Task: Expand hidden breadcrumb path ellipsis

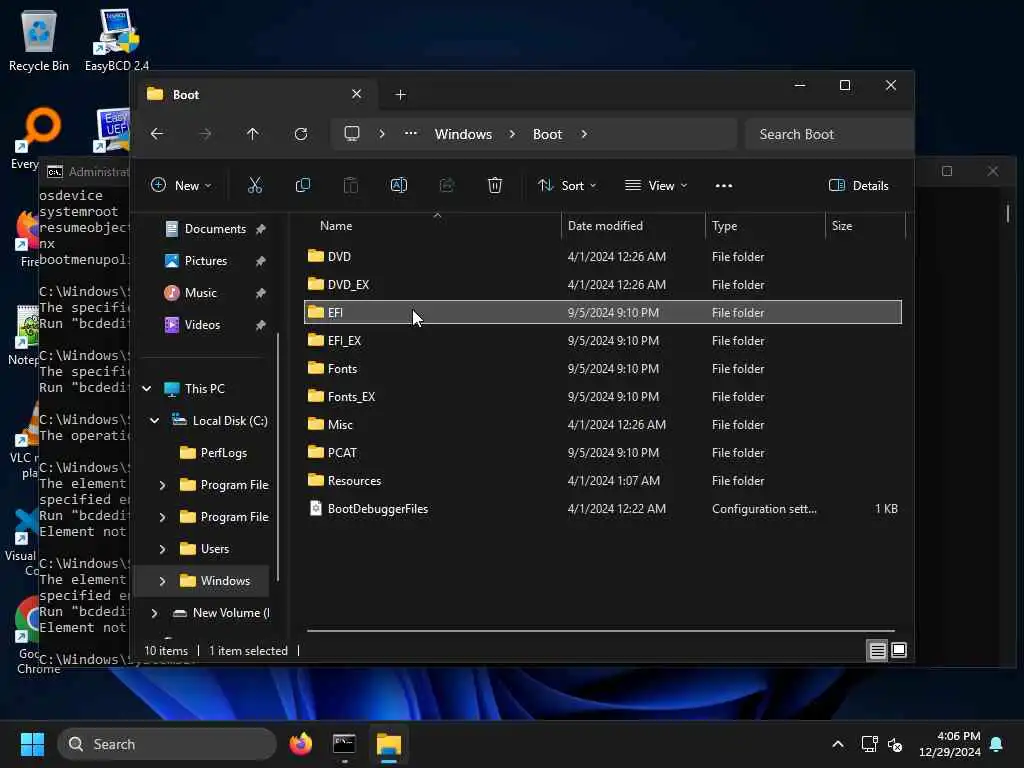Action: pos(410,133)
